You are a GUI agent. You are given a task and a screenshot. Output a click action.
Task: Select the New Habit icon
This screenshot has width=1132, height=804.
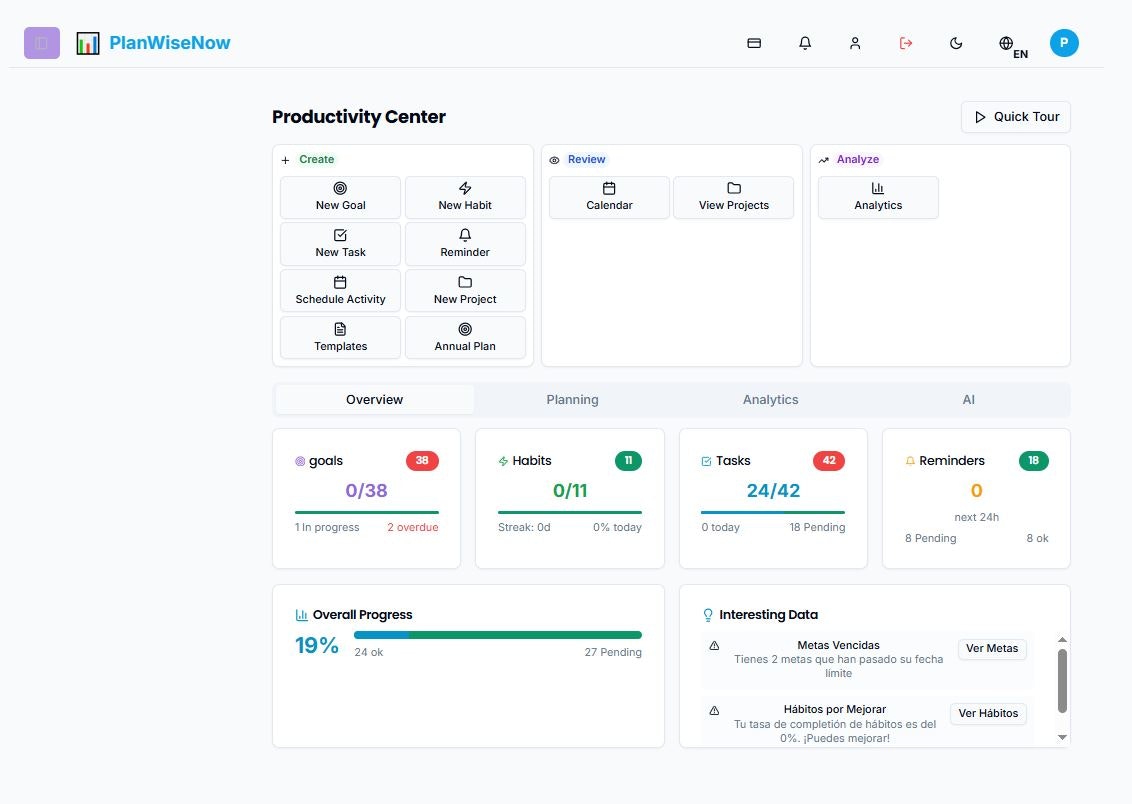[x=464, y=197]
